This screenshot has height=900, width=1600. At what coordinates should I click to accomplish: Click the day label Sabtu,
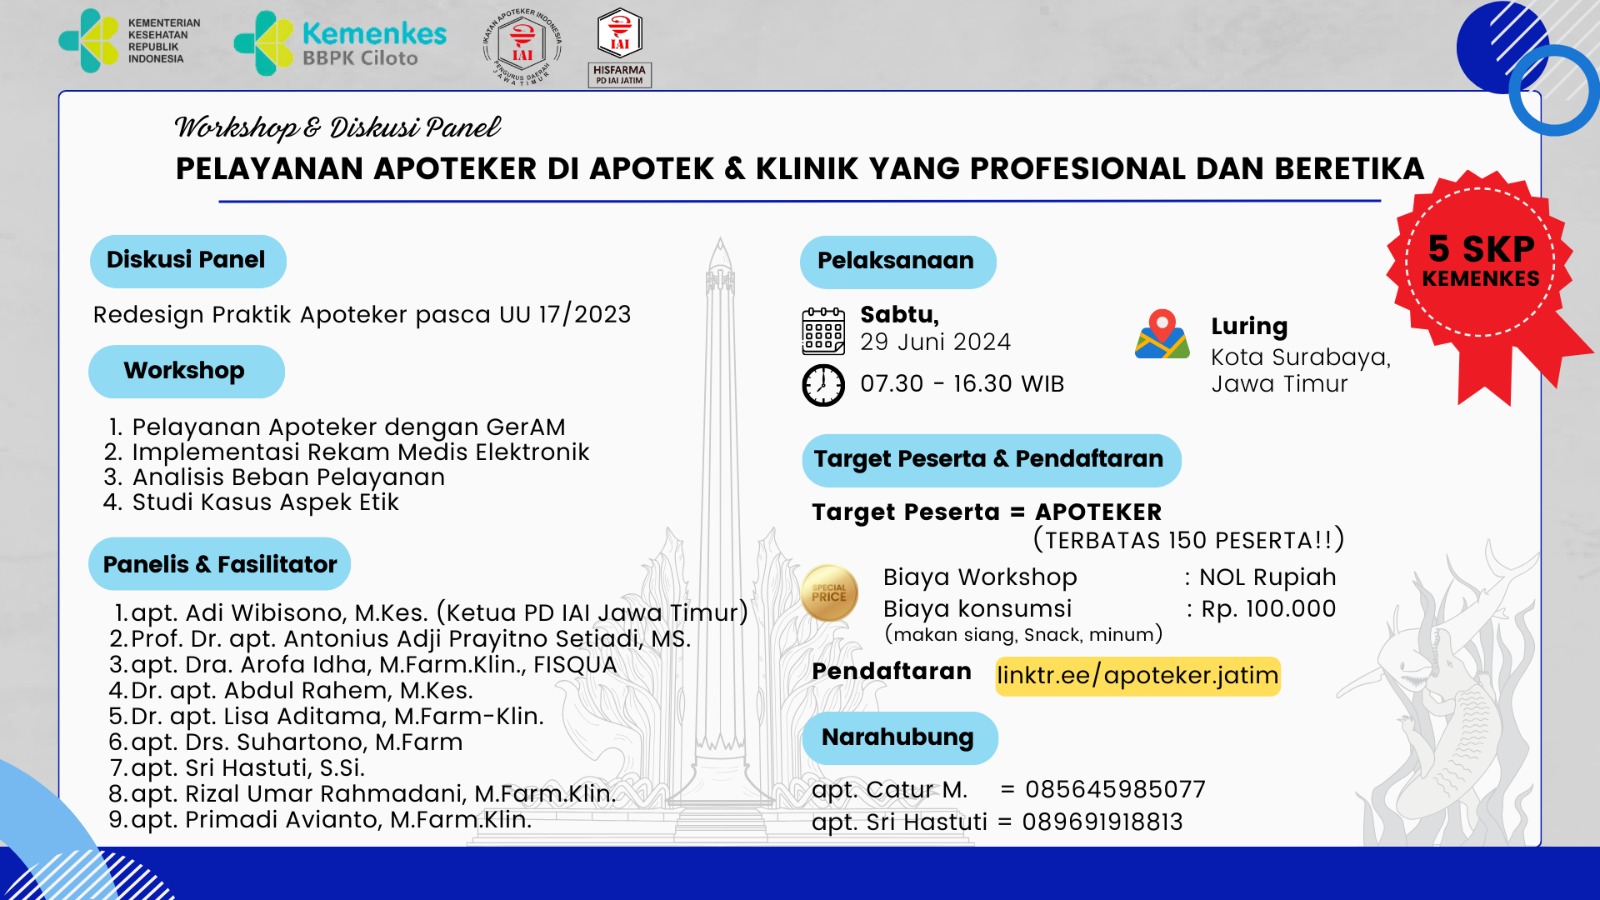point(900,315)
